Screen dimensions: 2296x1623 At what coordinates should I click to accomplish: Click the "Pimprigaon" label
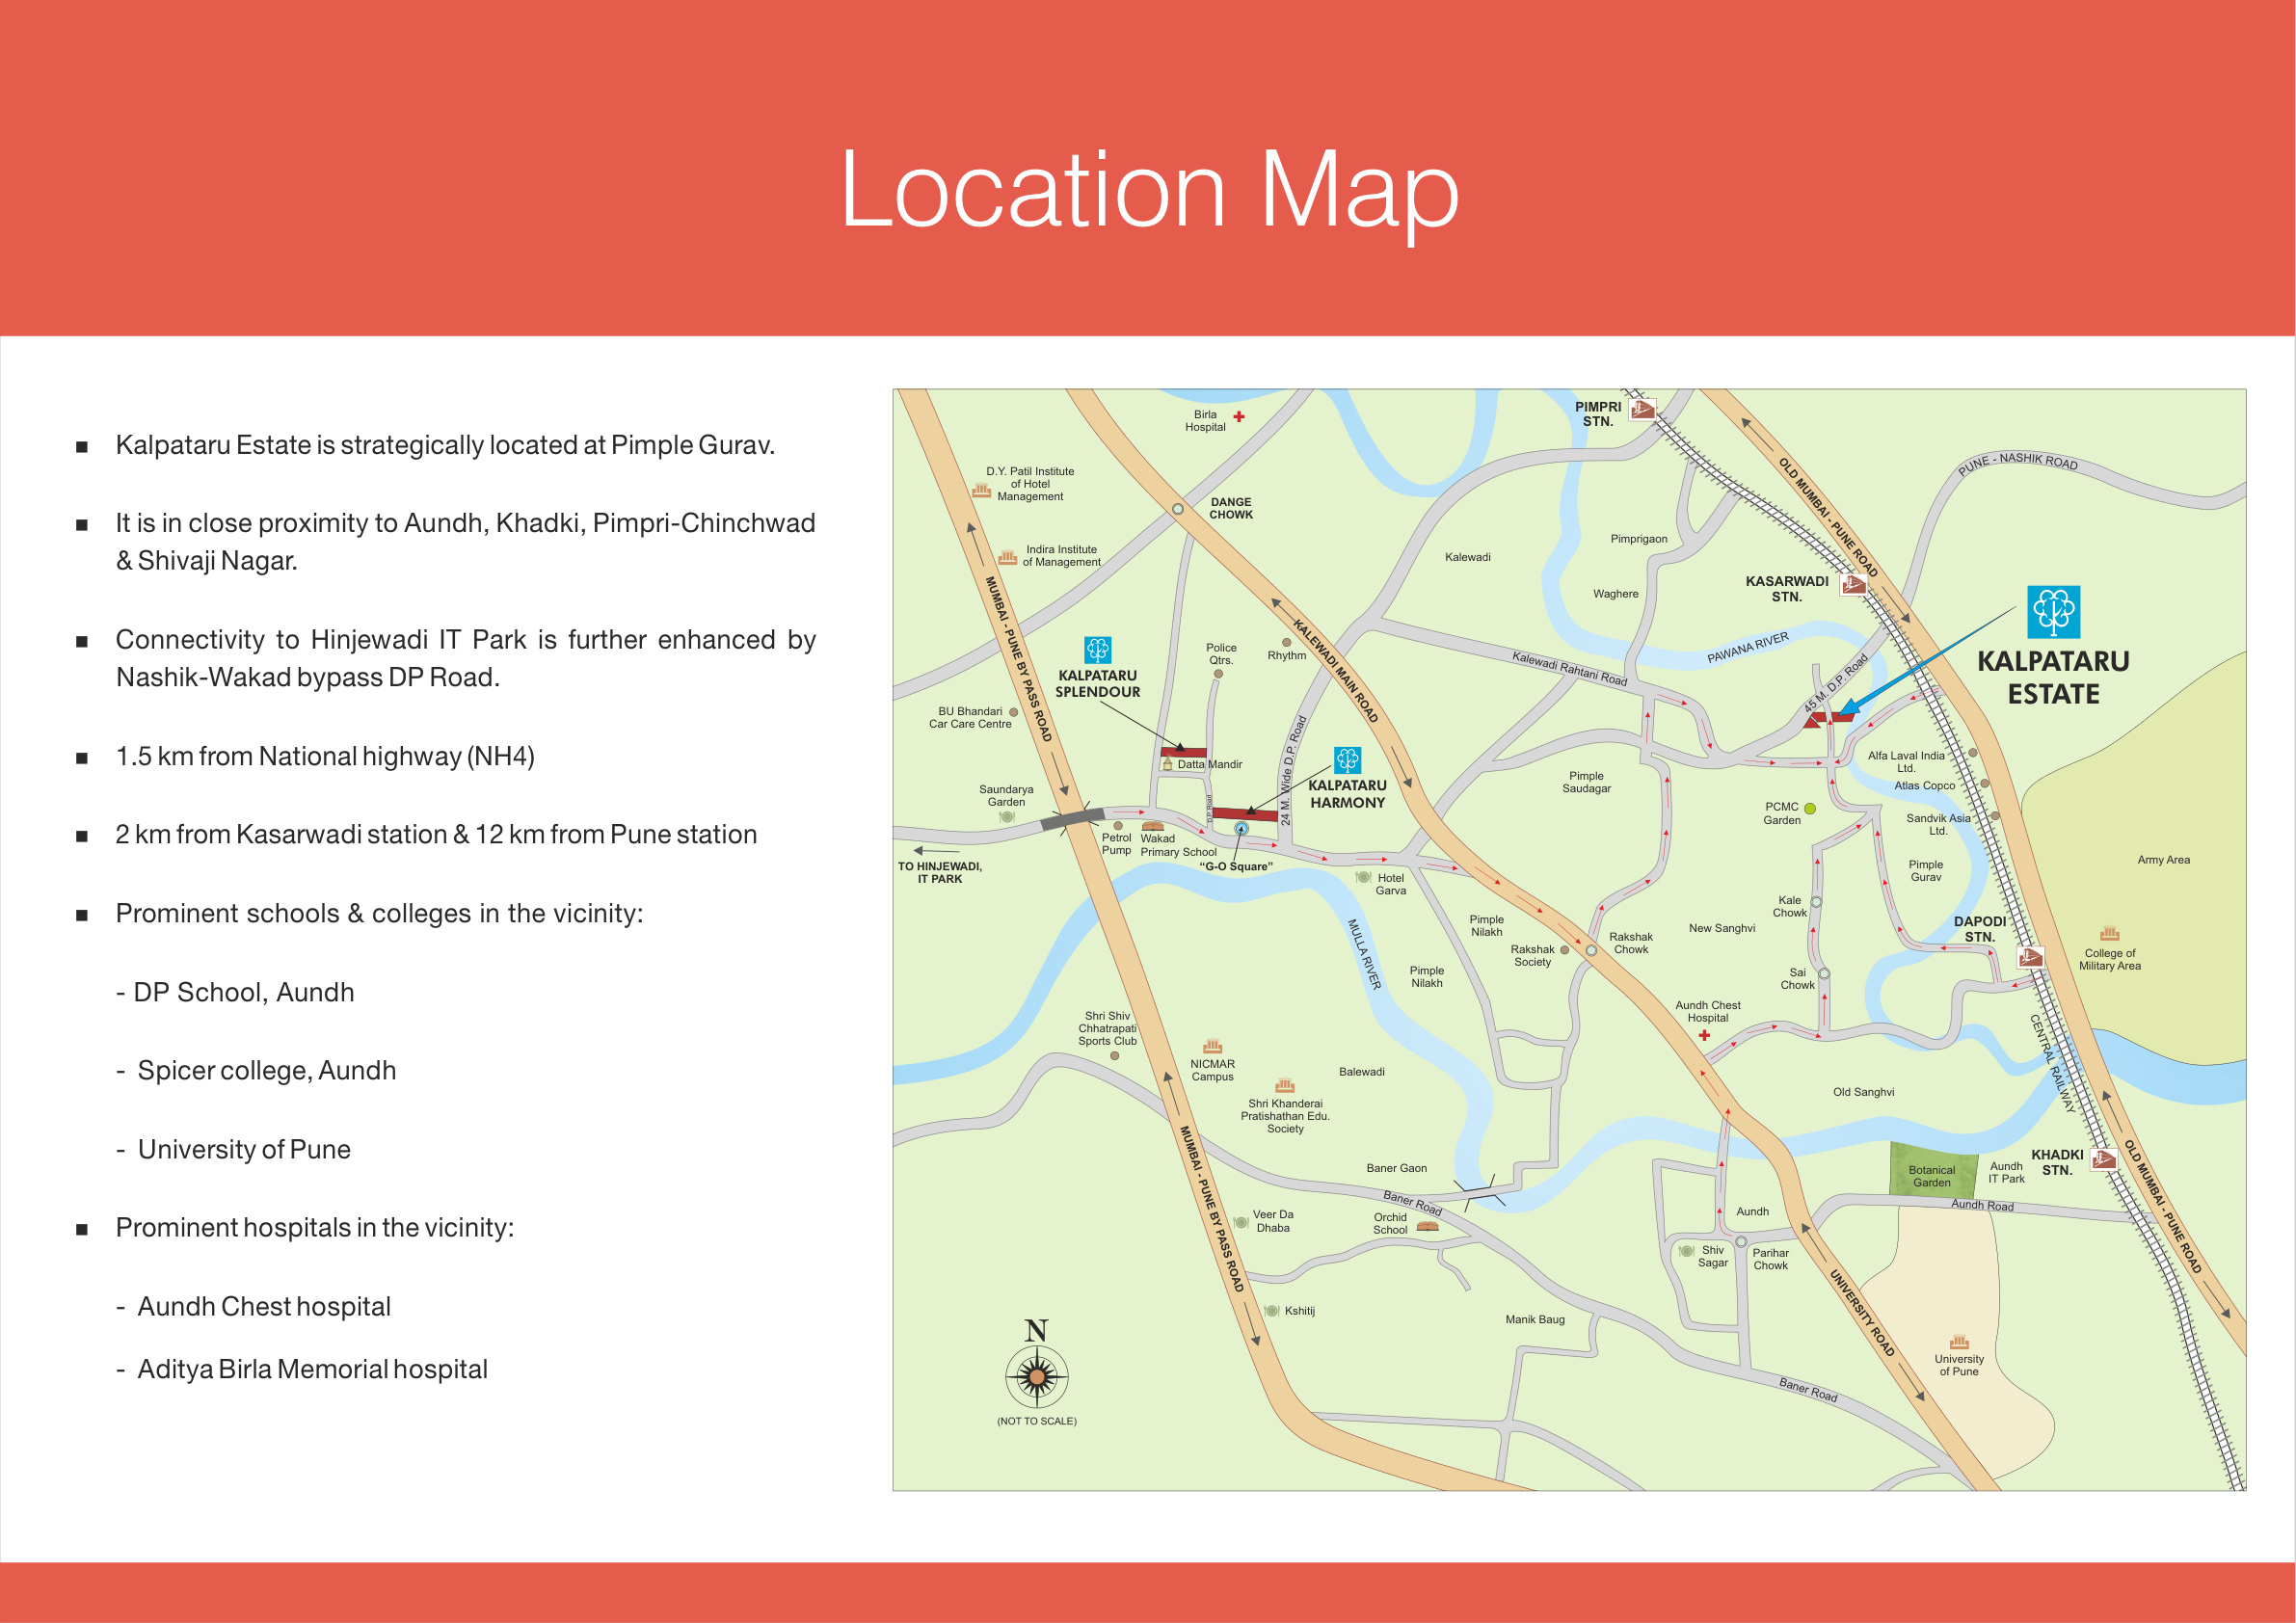point(1639,539)
